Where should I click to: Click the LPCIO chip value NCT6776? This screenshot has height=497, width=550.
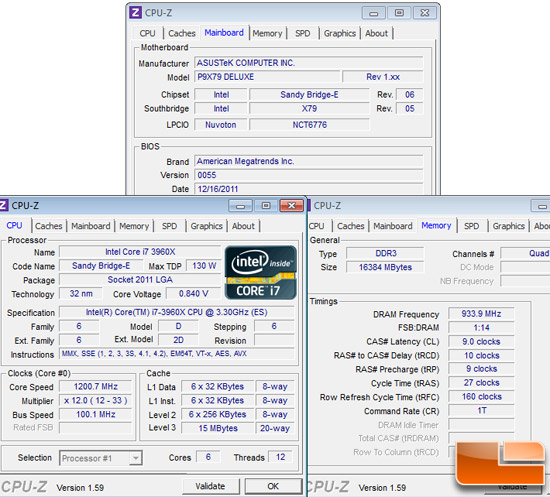pyautogui.click(x=309, y=125)
